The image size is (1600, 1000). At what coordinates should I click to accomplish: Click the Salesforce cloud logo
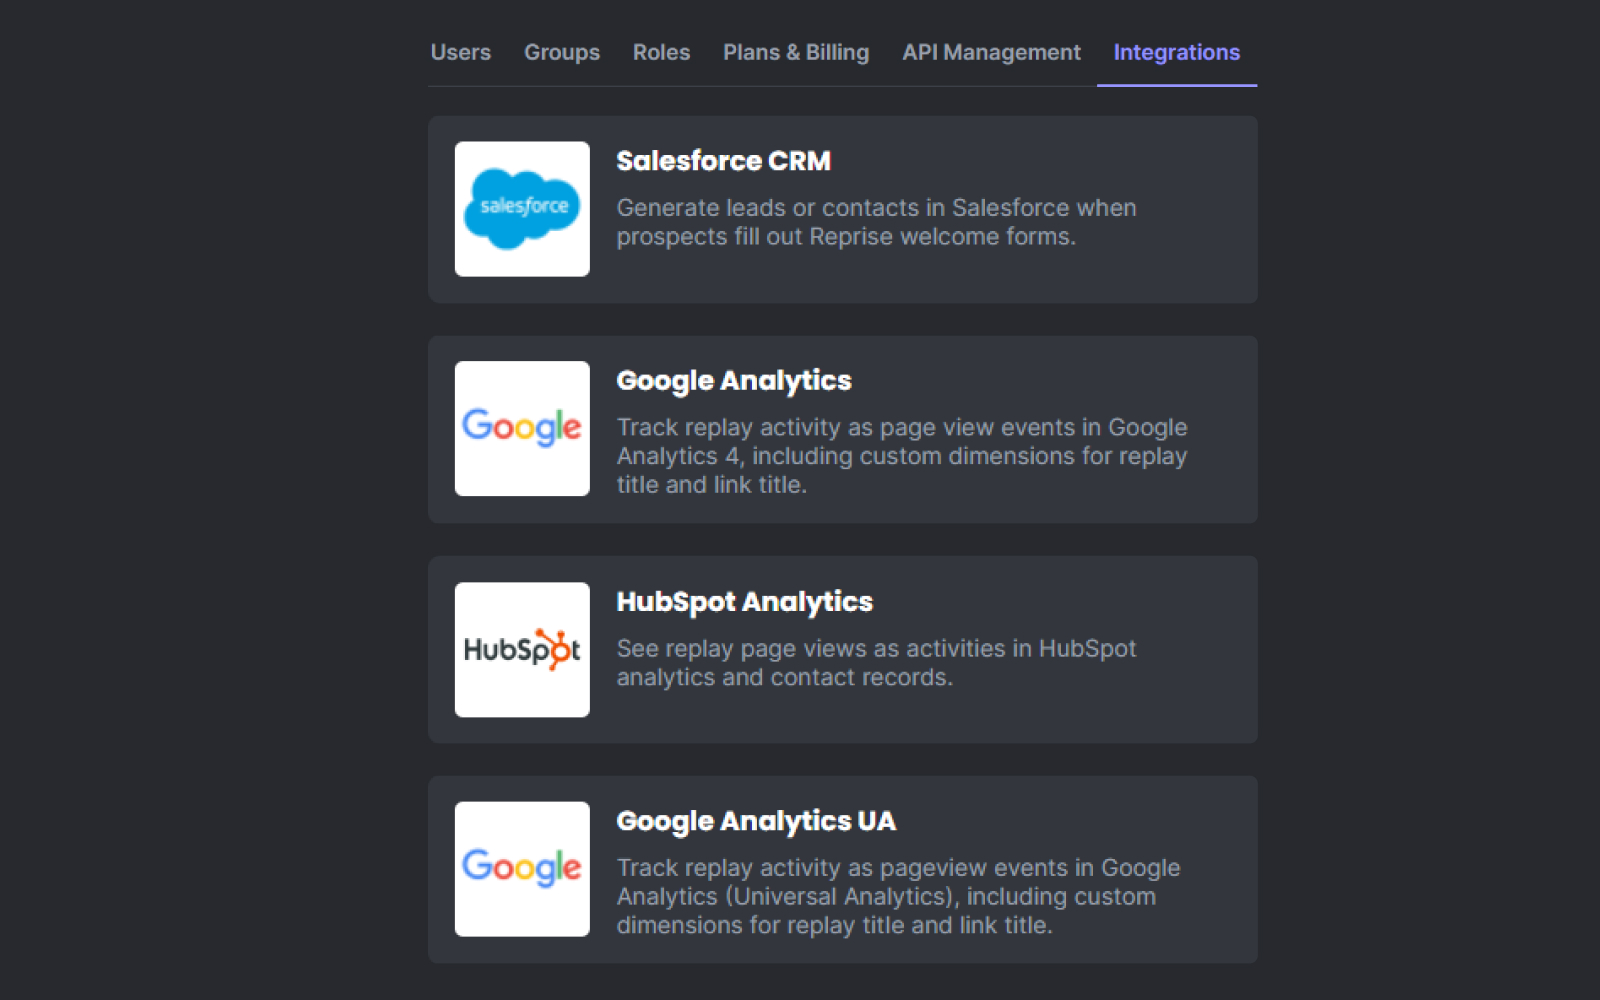pyautogui.click(x=522, y=208)
